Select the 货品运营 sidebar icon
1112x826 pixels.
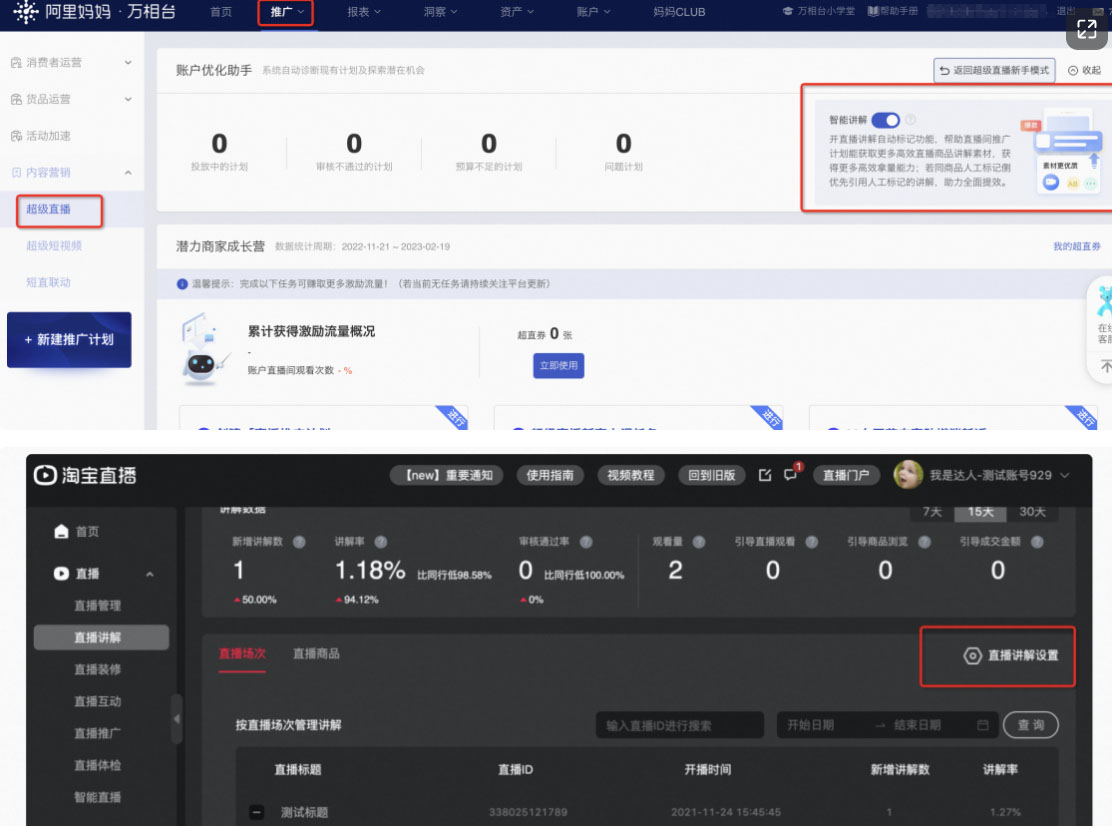coord(16,100)
